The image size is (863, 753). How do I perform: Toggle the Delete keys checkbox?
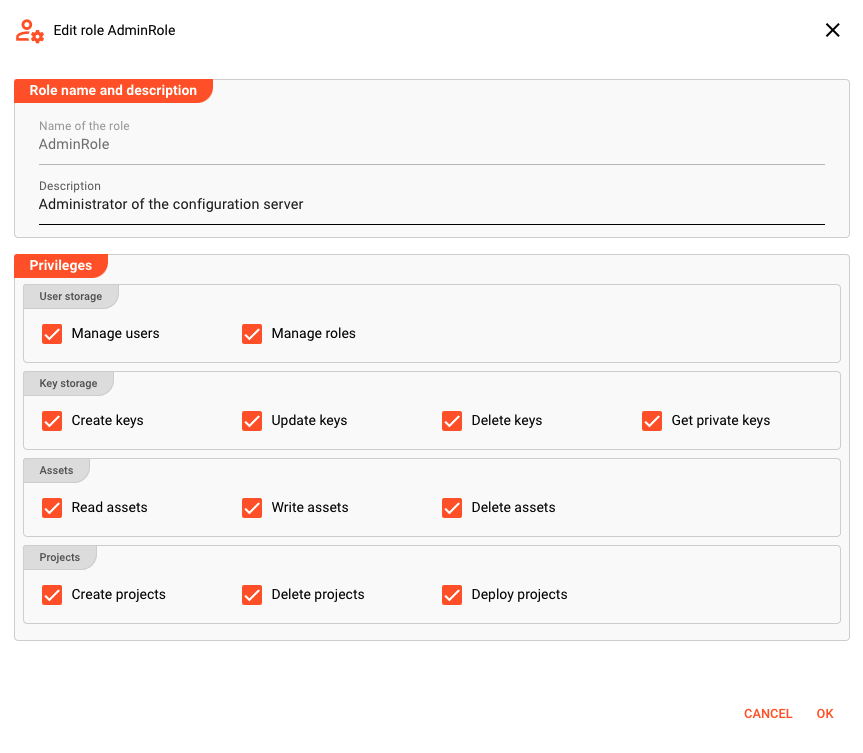click(452, 421)
